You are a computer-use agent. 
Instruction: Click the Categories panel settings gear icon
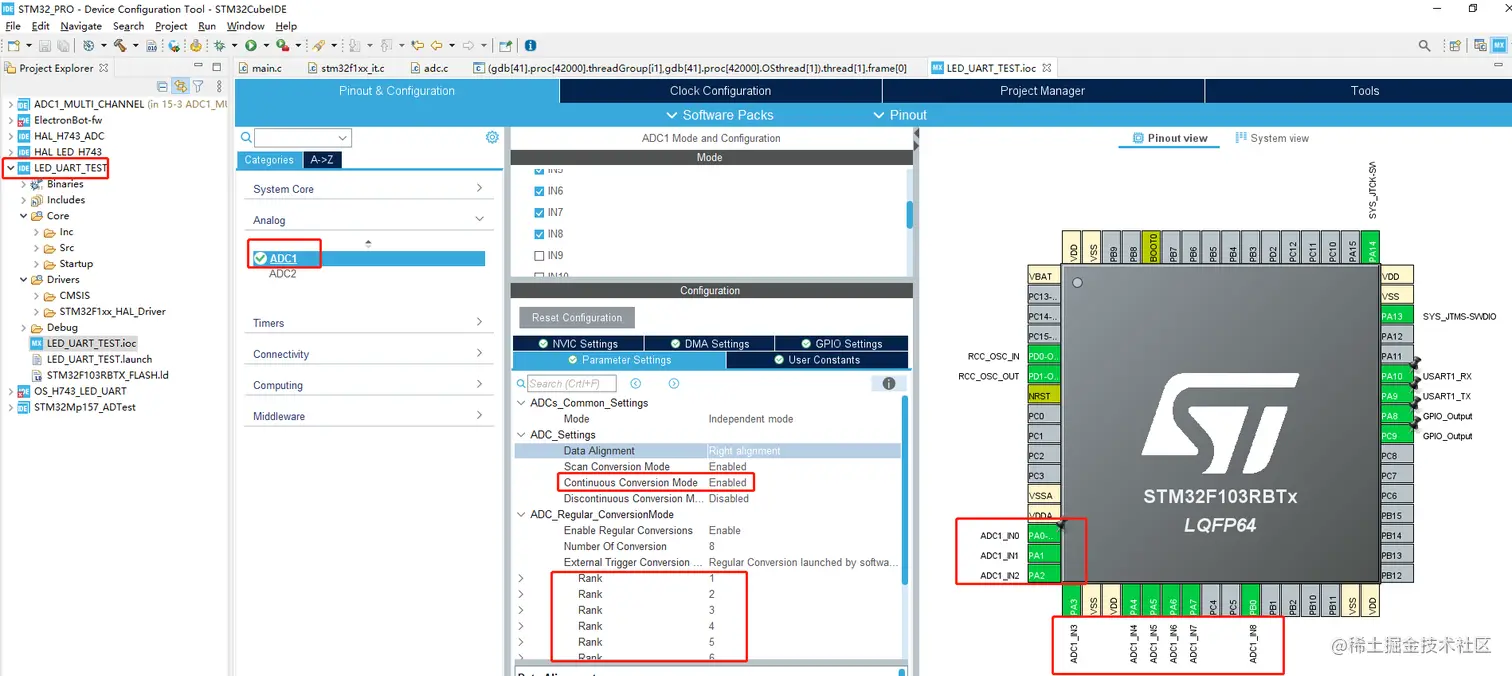pyautogui.click(x=492, y=137)
